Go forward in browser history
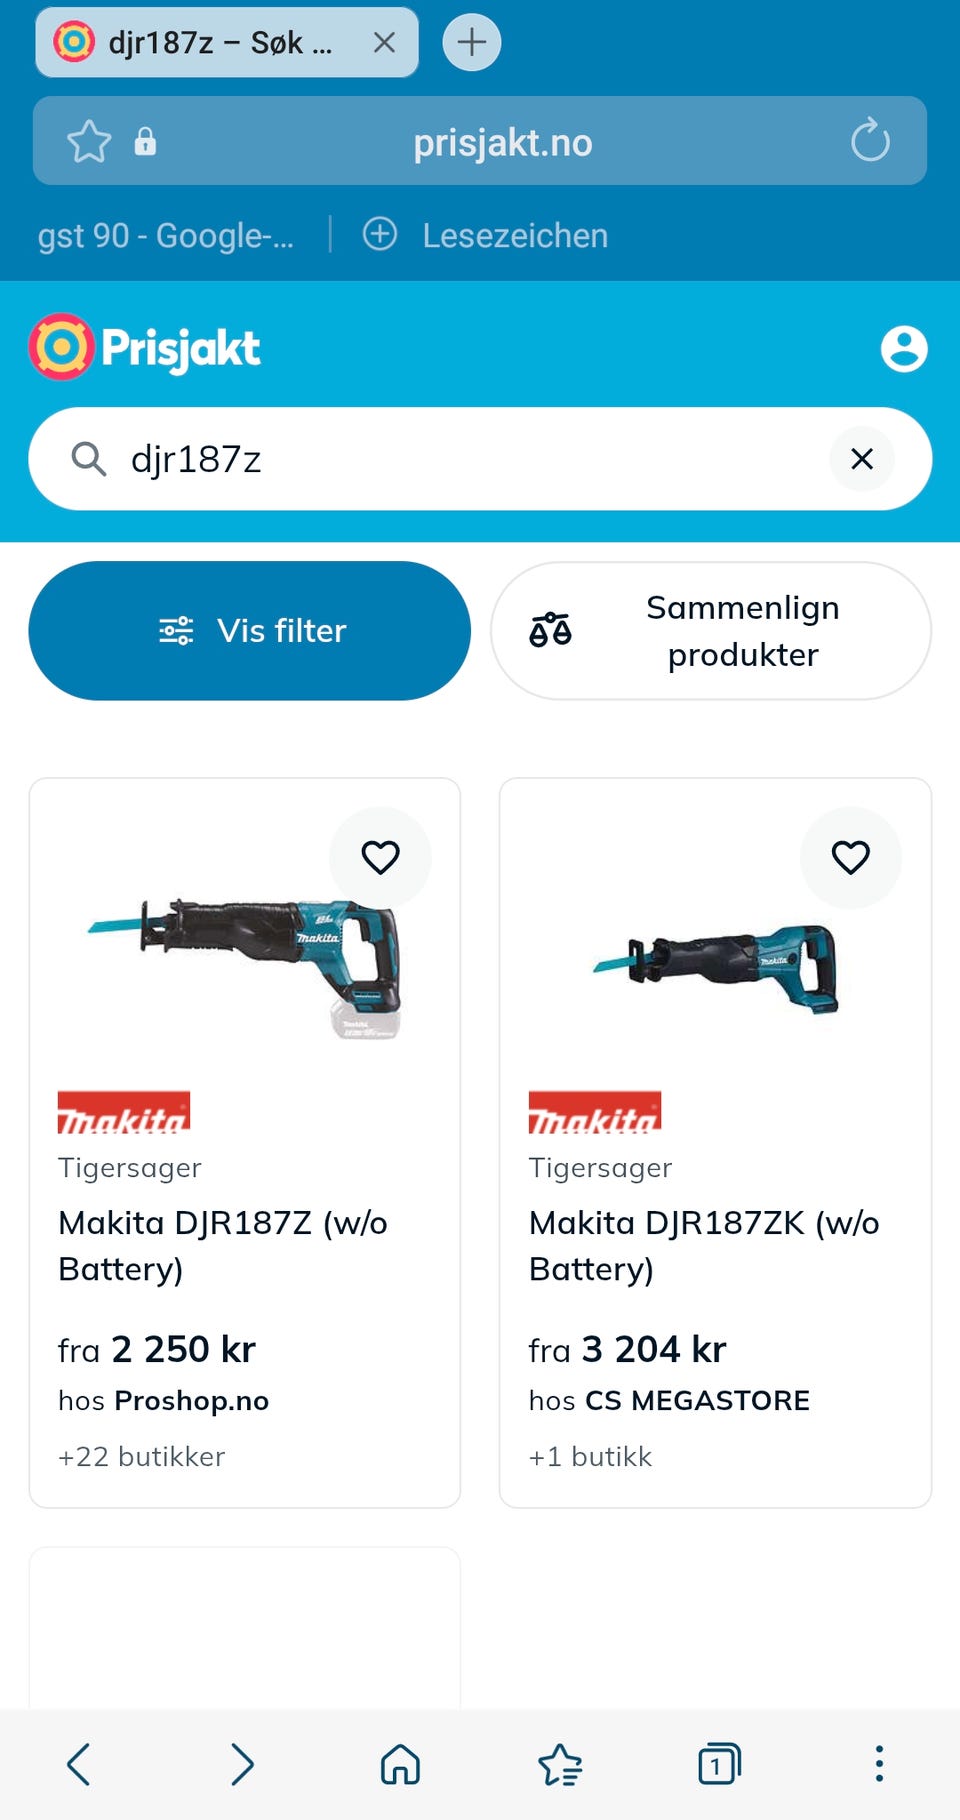Screen dimensions: 960x1820 tap(241, 1763)
